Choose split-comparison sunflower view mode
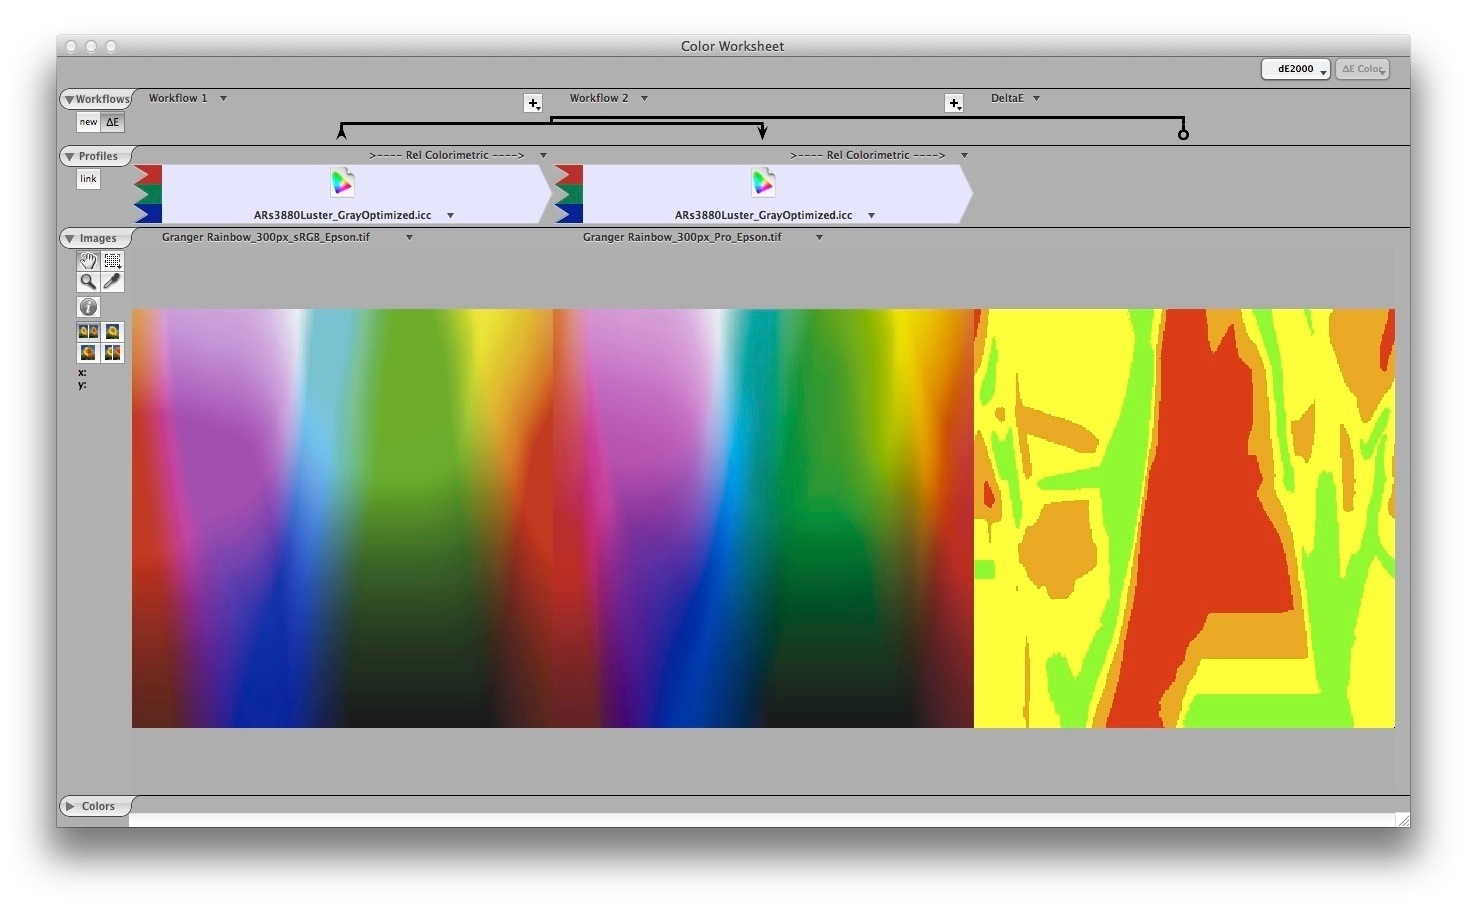Screen dimensions: 1467x906 coord(112,352)
